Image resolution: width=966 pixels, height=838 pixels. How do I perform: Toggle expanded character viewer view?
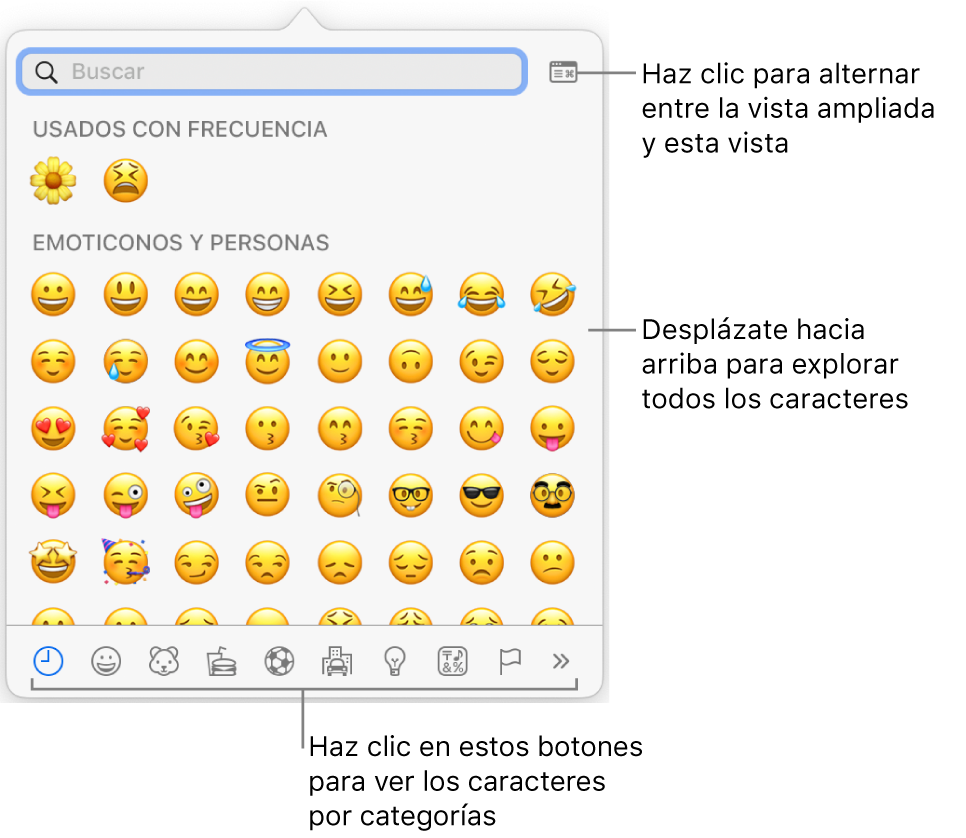point(563,72)
